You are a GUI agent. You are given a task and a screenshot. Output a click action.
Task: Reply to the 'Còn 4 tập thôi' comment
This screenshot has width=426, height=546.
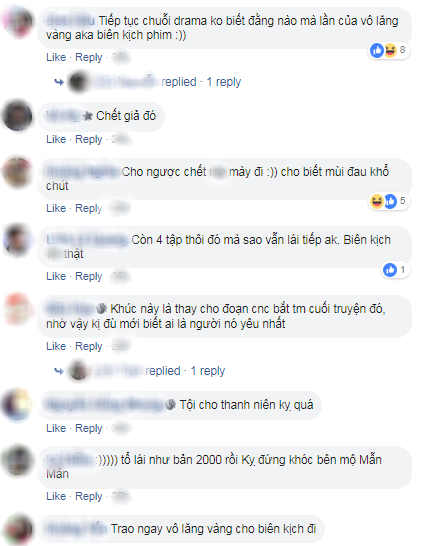tap(89, 276)
